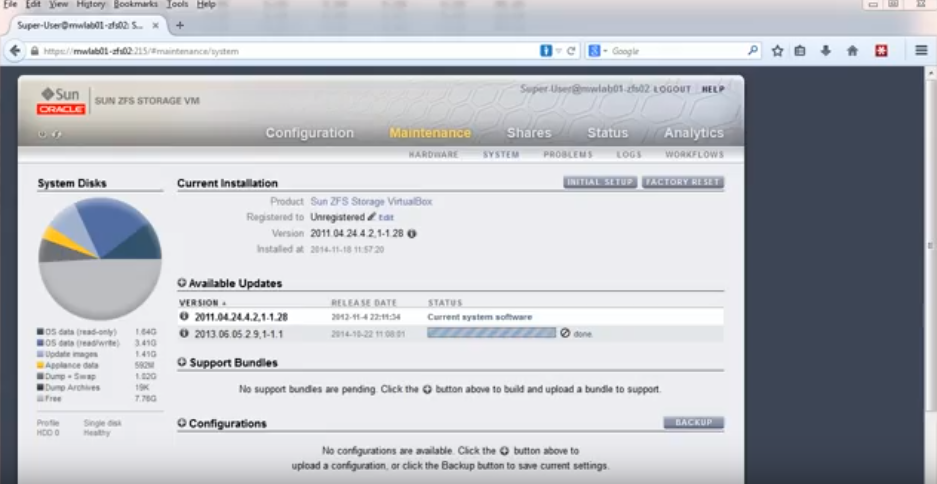The width and height of the screenshot is (937, 484).
Task: Close the Super-User@mwlab01-zfs02 tab
Action: point(155,26)
